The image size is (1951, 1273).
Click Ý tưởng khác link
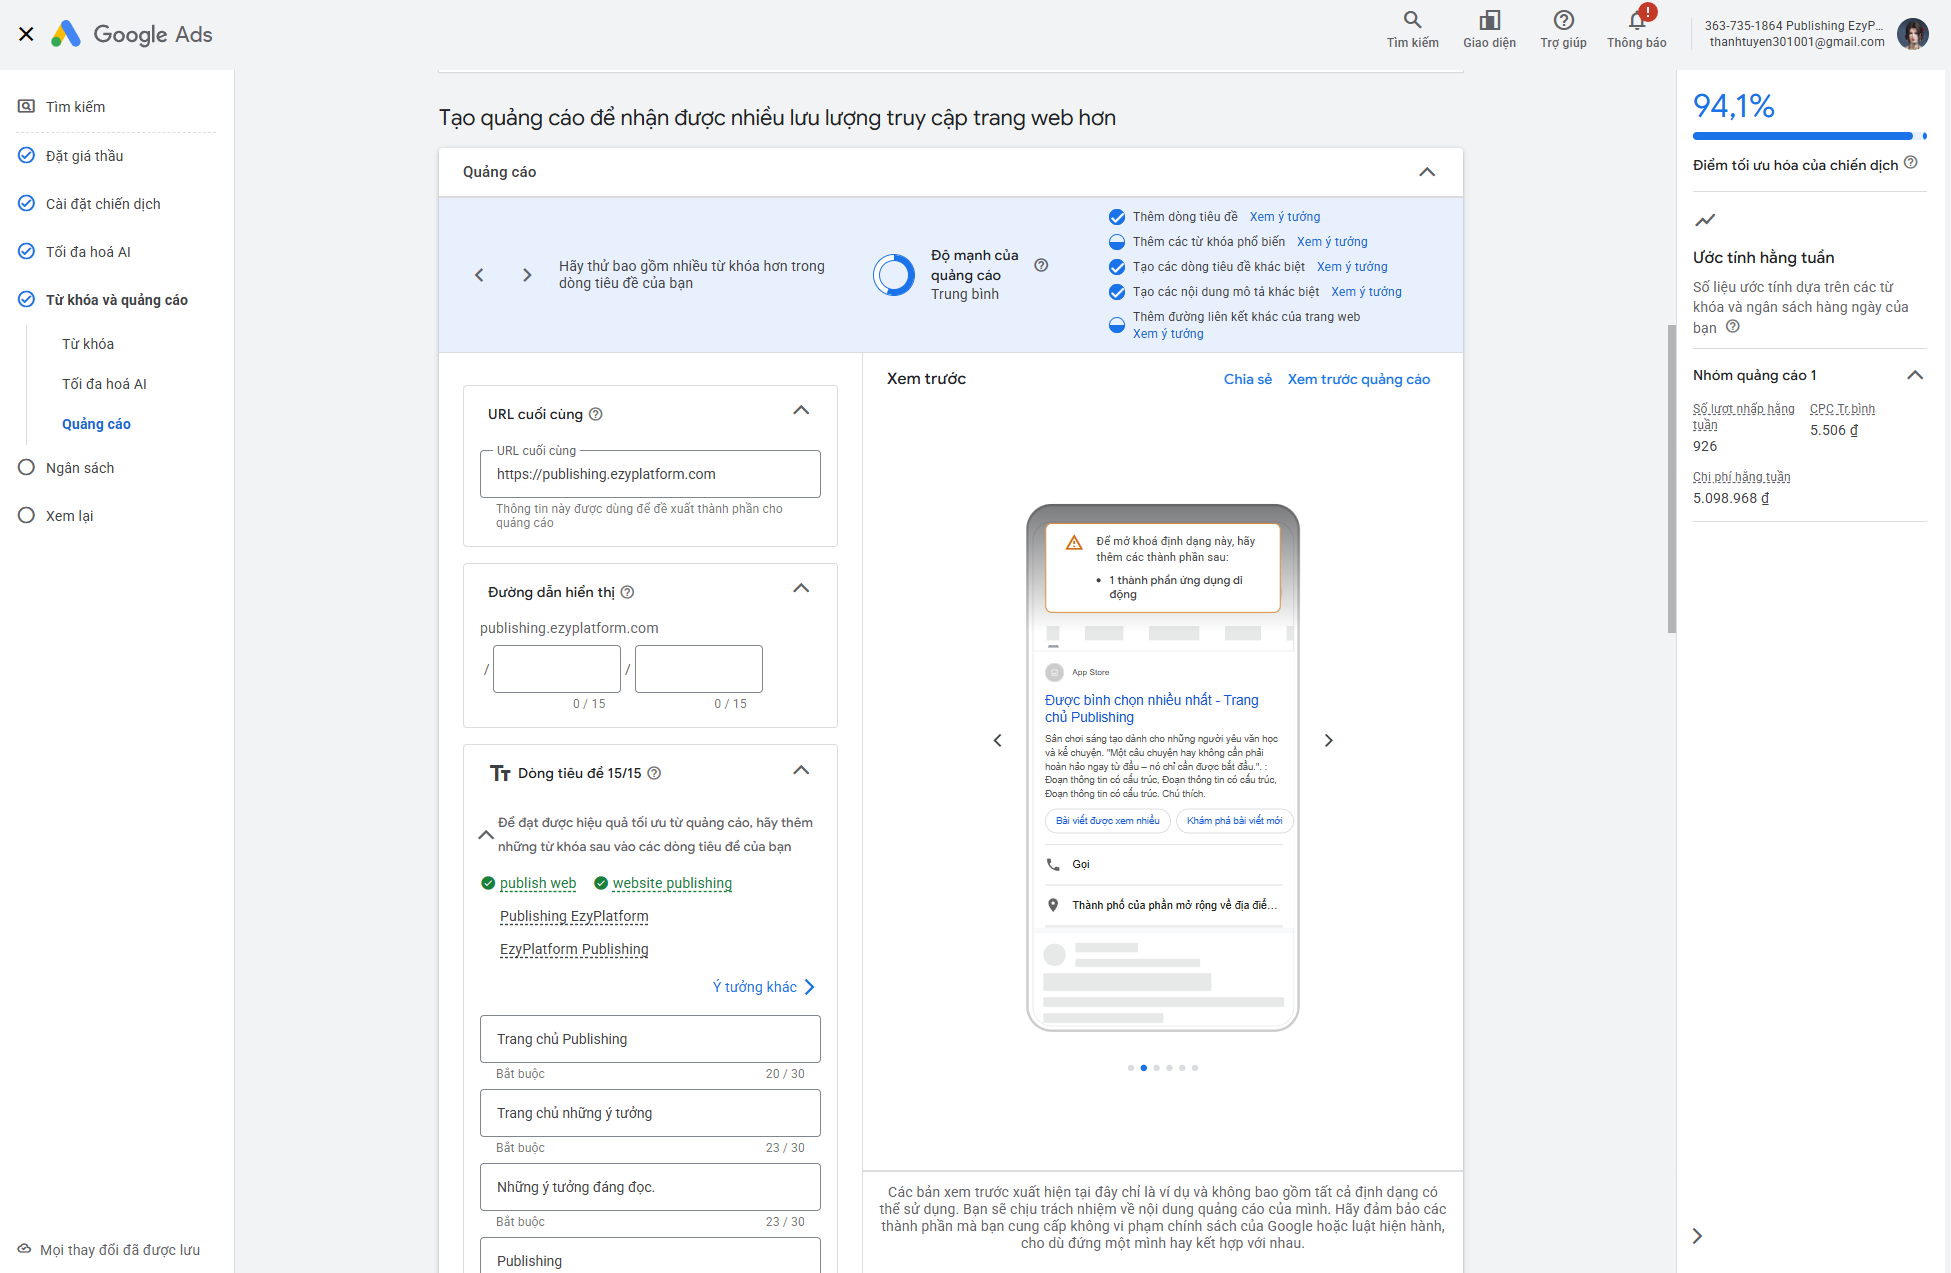pos(764,987)
